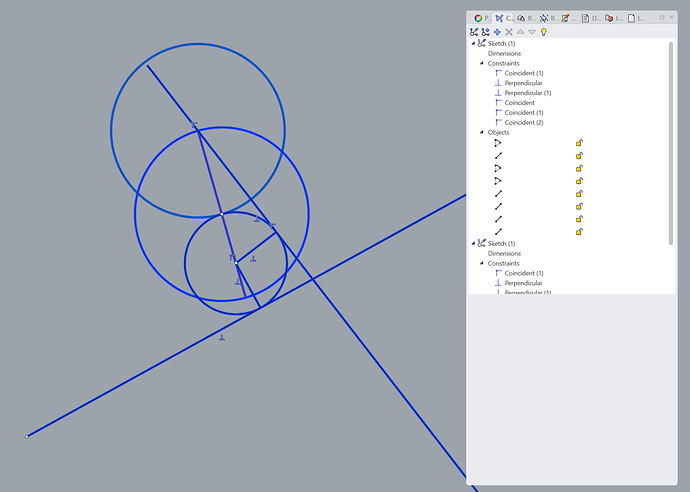Toggle the yellow lightbulb highlight icon
690x492 pixels.
pyautogui.click(x=544, y=32)
